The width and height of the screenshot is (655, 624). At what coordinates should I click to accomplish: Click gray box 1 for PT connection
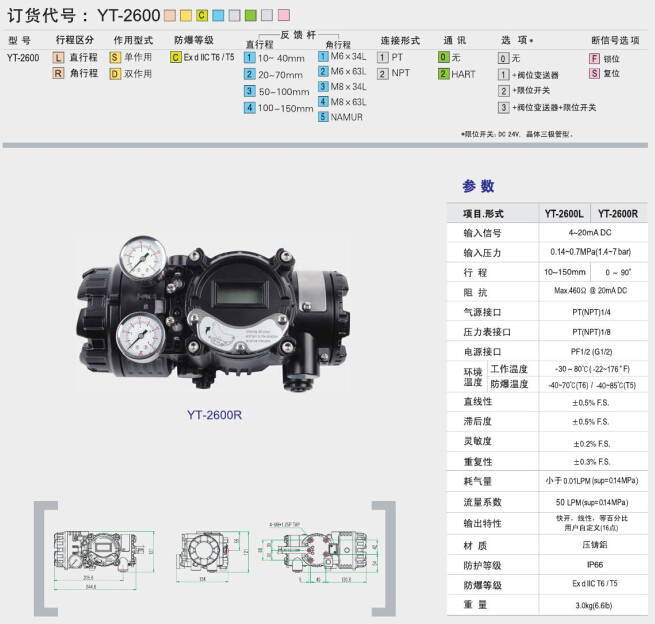(x=382, y=57)
